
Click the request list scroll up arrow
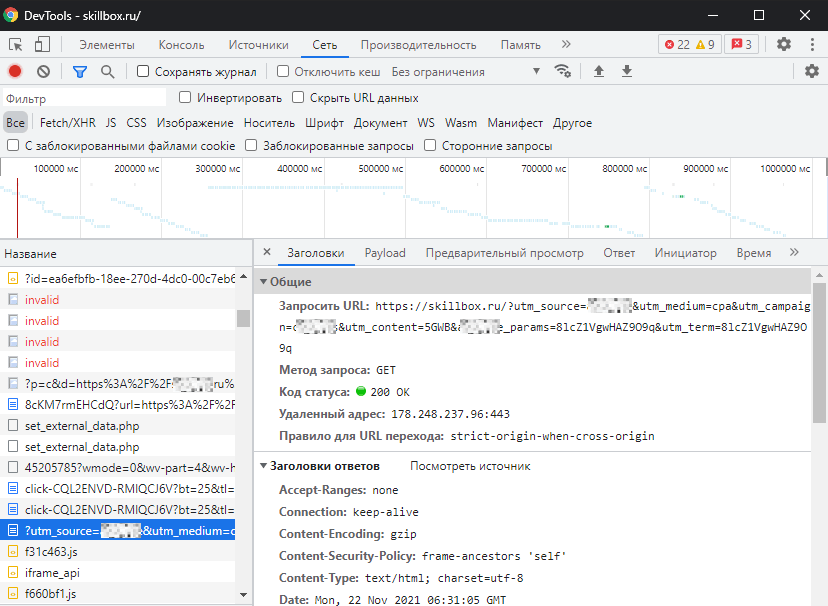[243, 277]
